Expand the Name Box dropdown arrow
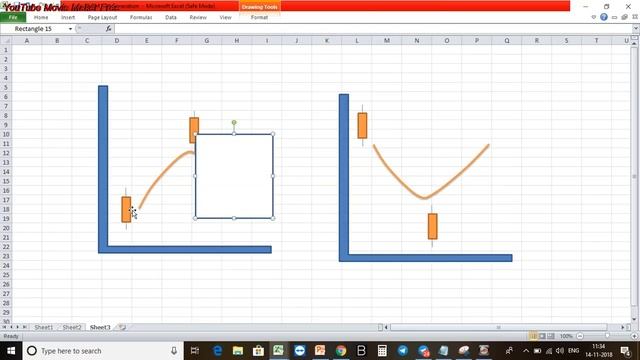The width and height of the screenshot is (640, 360). 70,29
